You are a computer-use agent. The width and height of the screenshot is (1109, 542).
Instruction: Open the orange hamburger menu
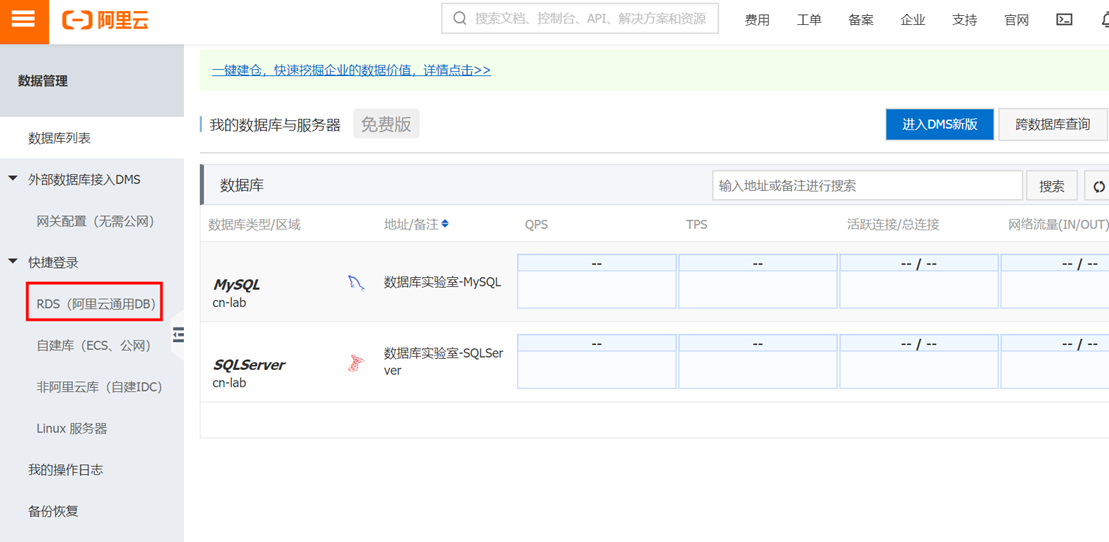[x=24, y=21]
